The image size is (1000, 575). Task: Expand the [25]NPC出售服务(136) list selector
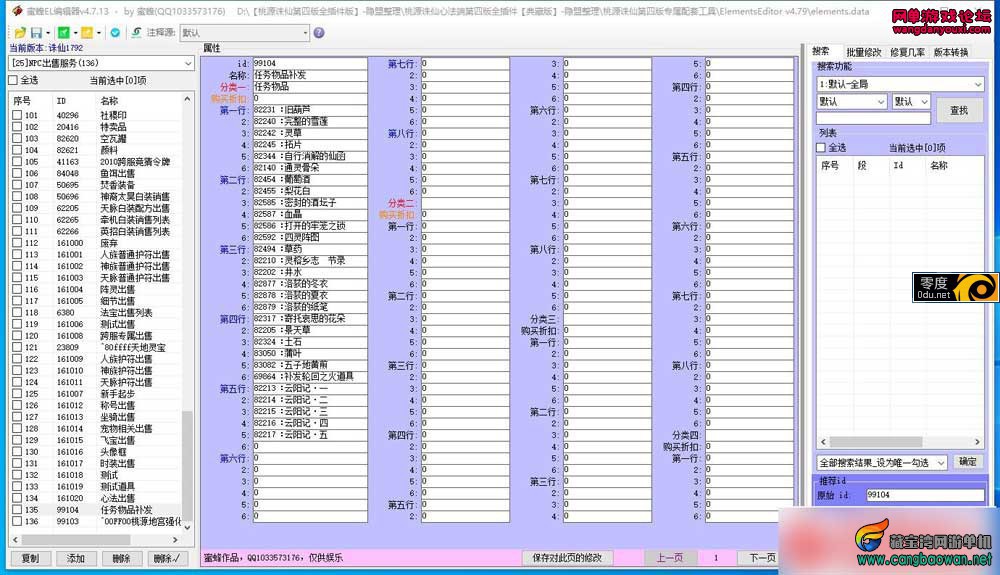tap(101, 63)
